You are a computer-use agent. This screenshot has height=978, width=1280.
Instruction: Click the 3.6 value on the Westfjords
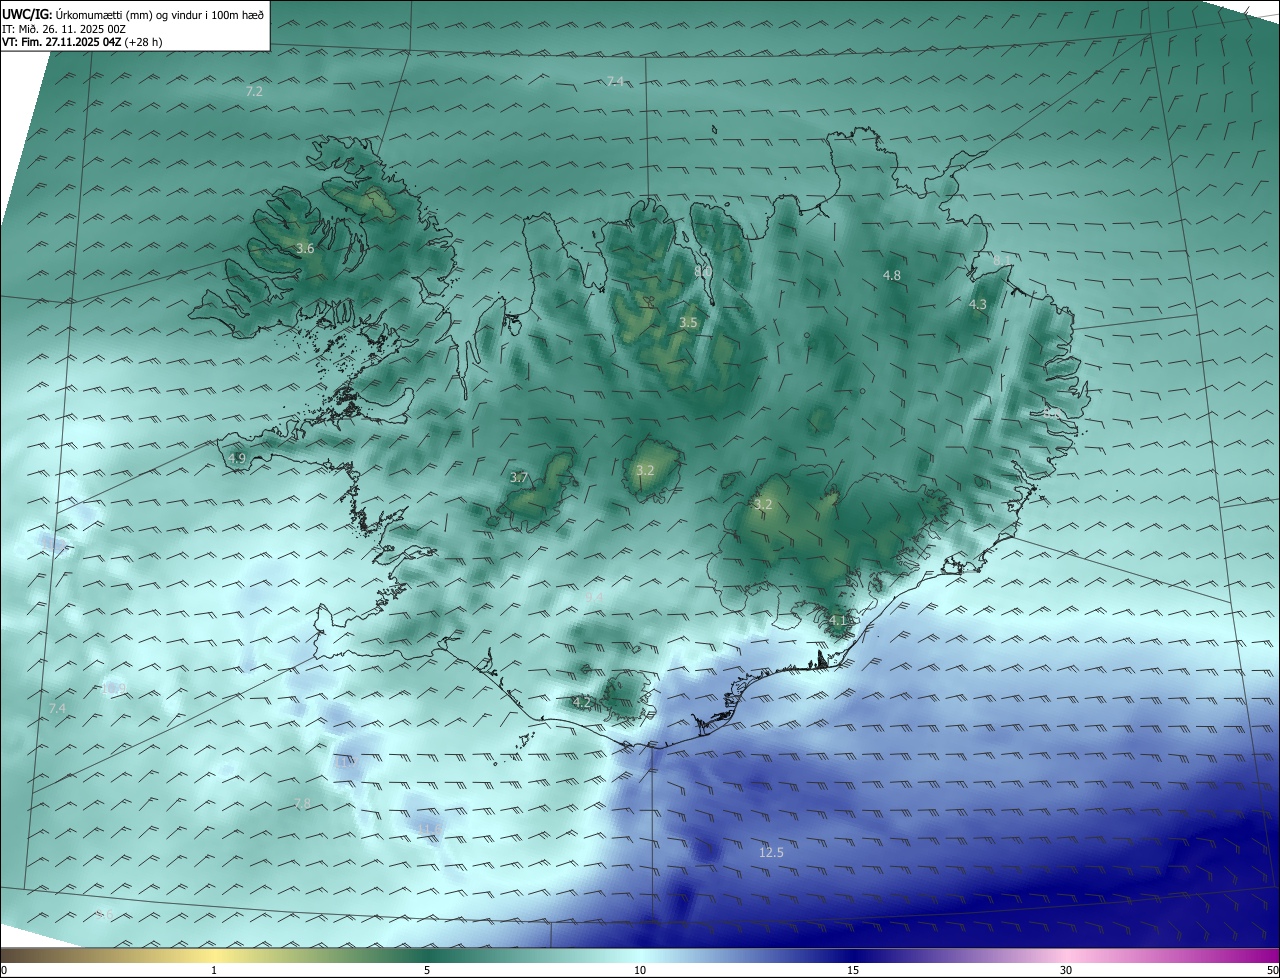(x=305, y=248)
